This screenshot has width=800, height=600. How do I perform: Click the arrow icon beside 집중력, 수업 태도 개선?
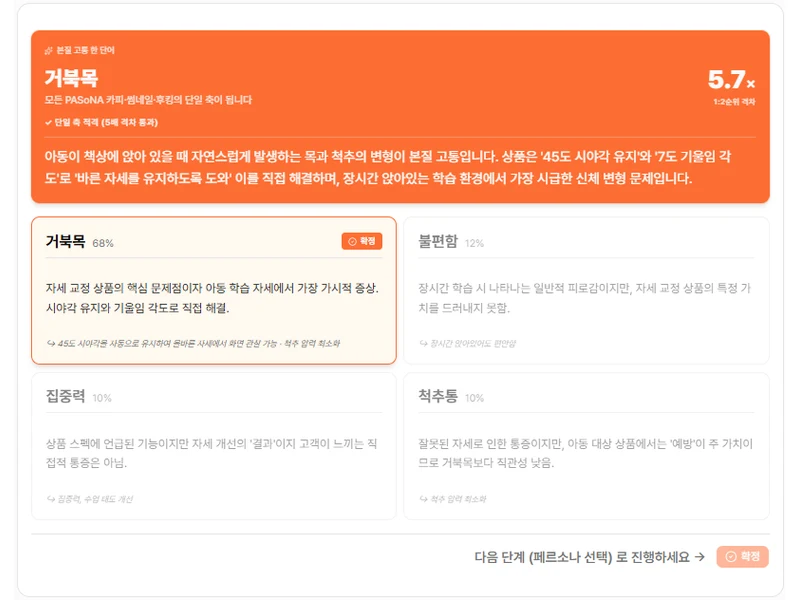click(x=51, y=499)
